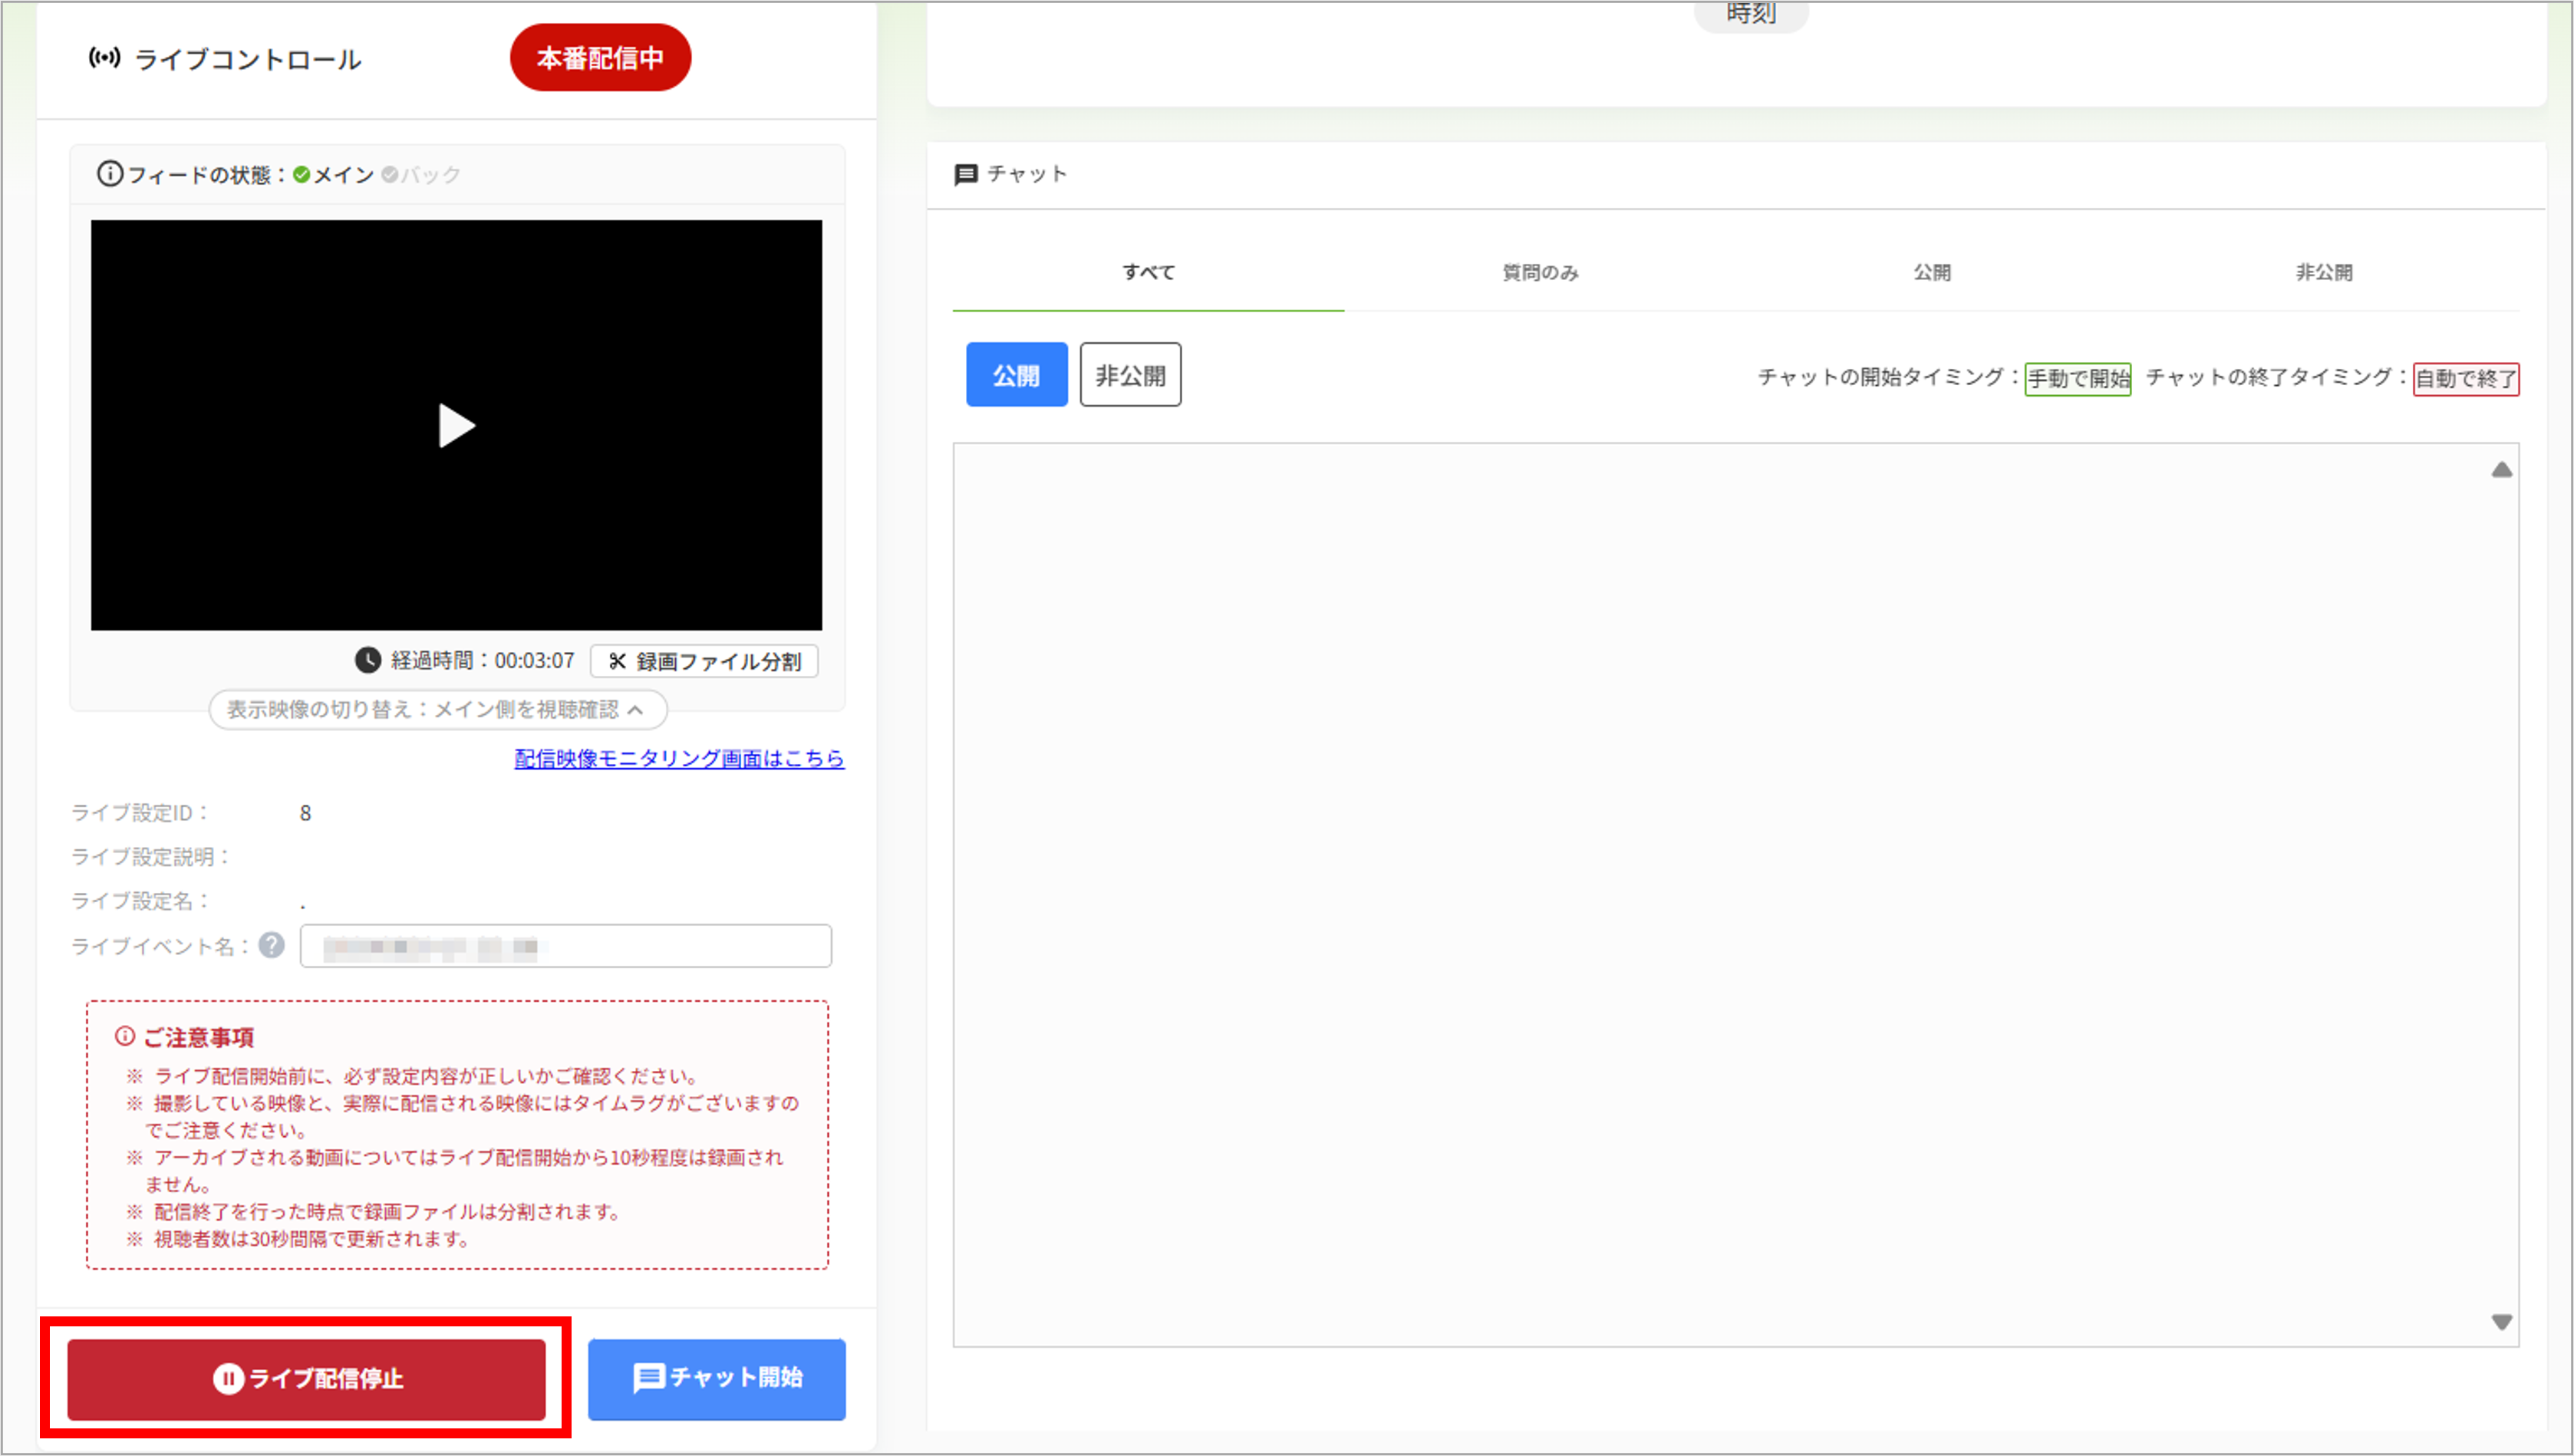The width and height of the screenshot is (2574, 1456).
Task: Click the 経過時間：00:03:07 text
Action: click(x=482, y=660)
